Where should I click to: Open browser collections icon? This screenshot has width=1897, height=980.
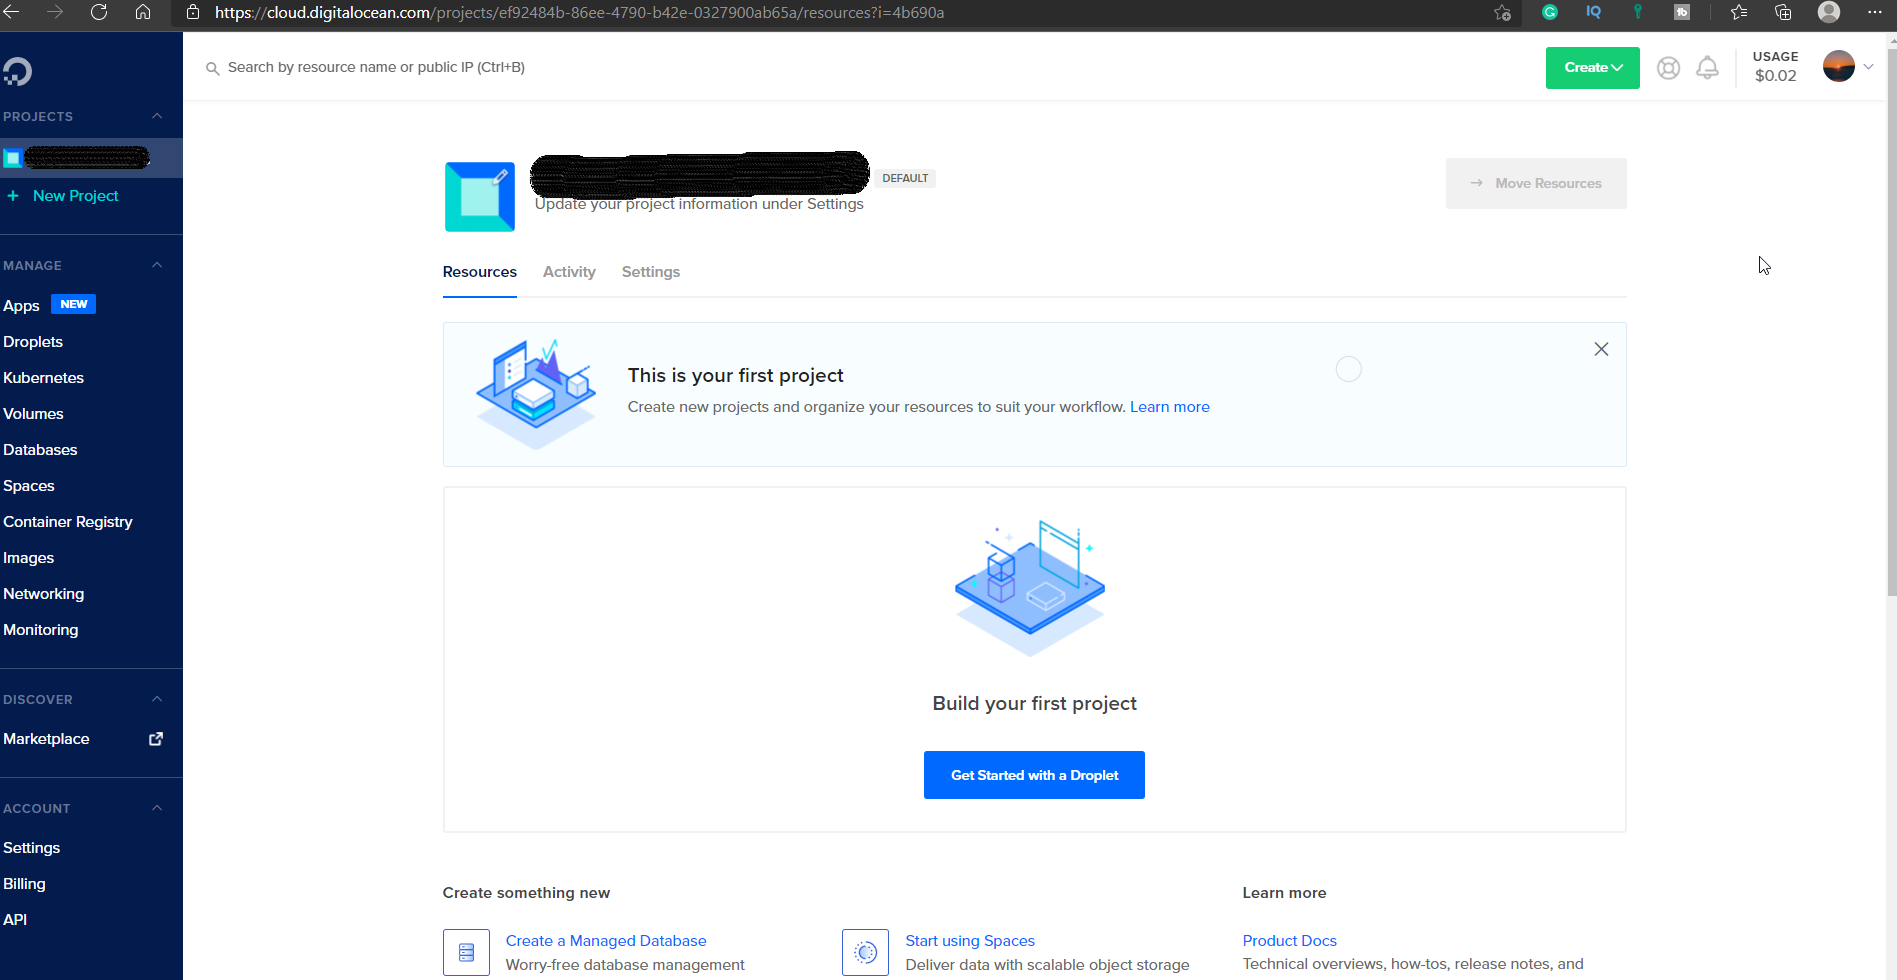tap(1783, 12)
